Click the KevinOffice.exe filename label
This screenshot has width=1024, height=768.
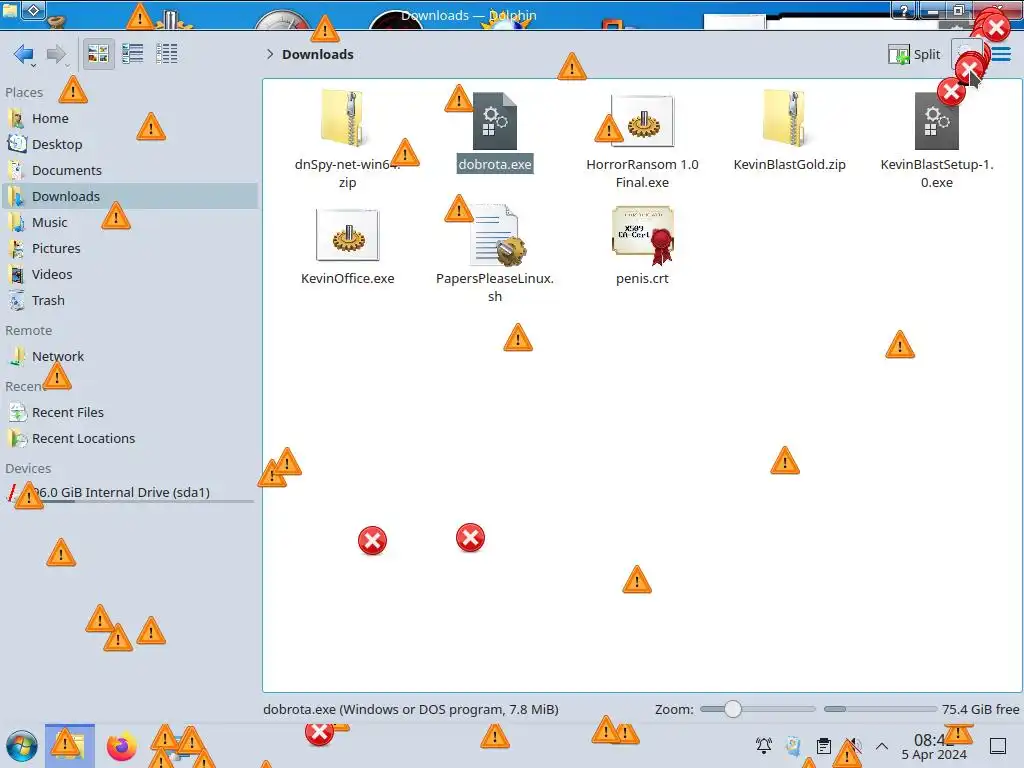[347, 279]
